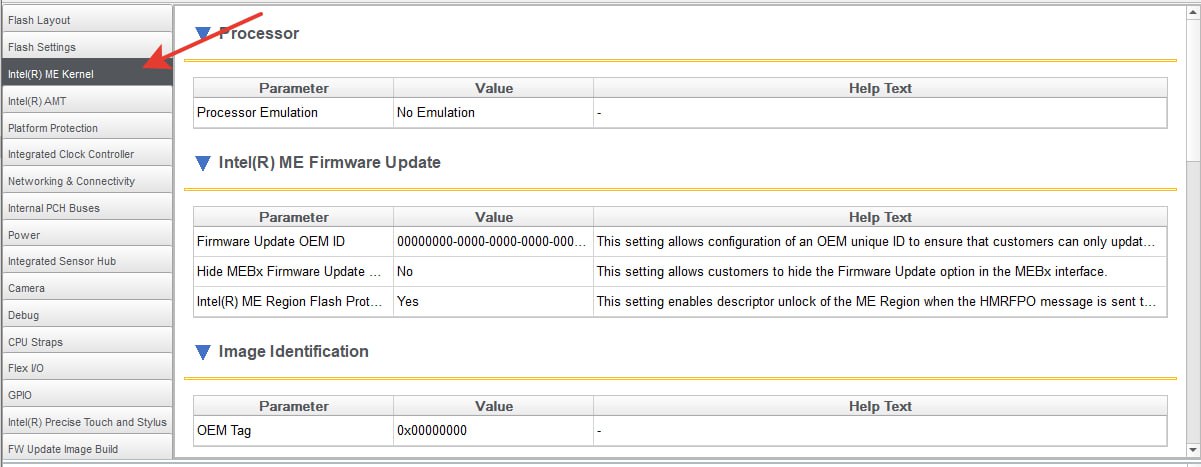The image size is (1201, 467).
Task: Collapse the Image Identification section
Action: (x=203, y=352)
